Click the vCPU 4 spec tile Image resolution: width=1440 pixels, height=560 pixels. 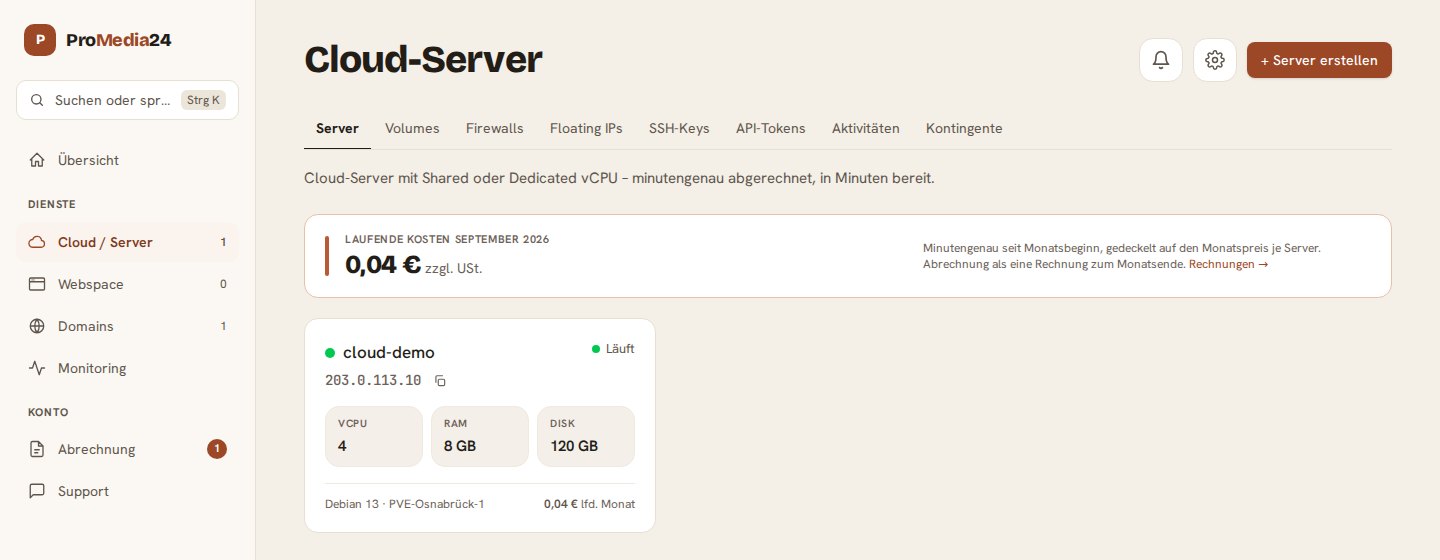[374, 436]
